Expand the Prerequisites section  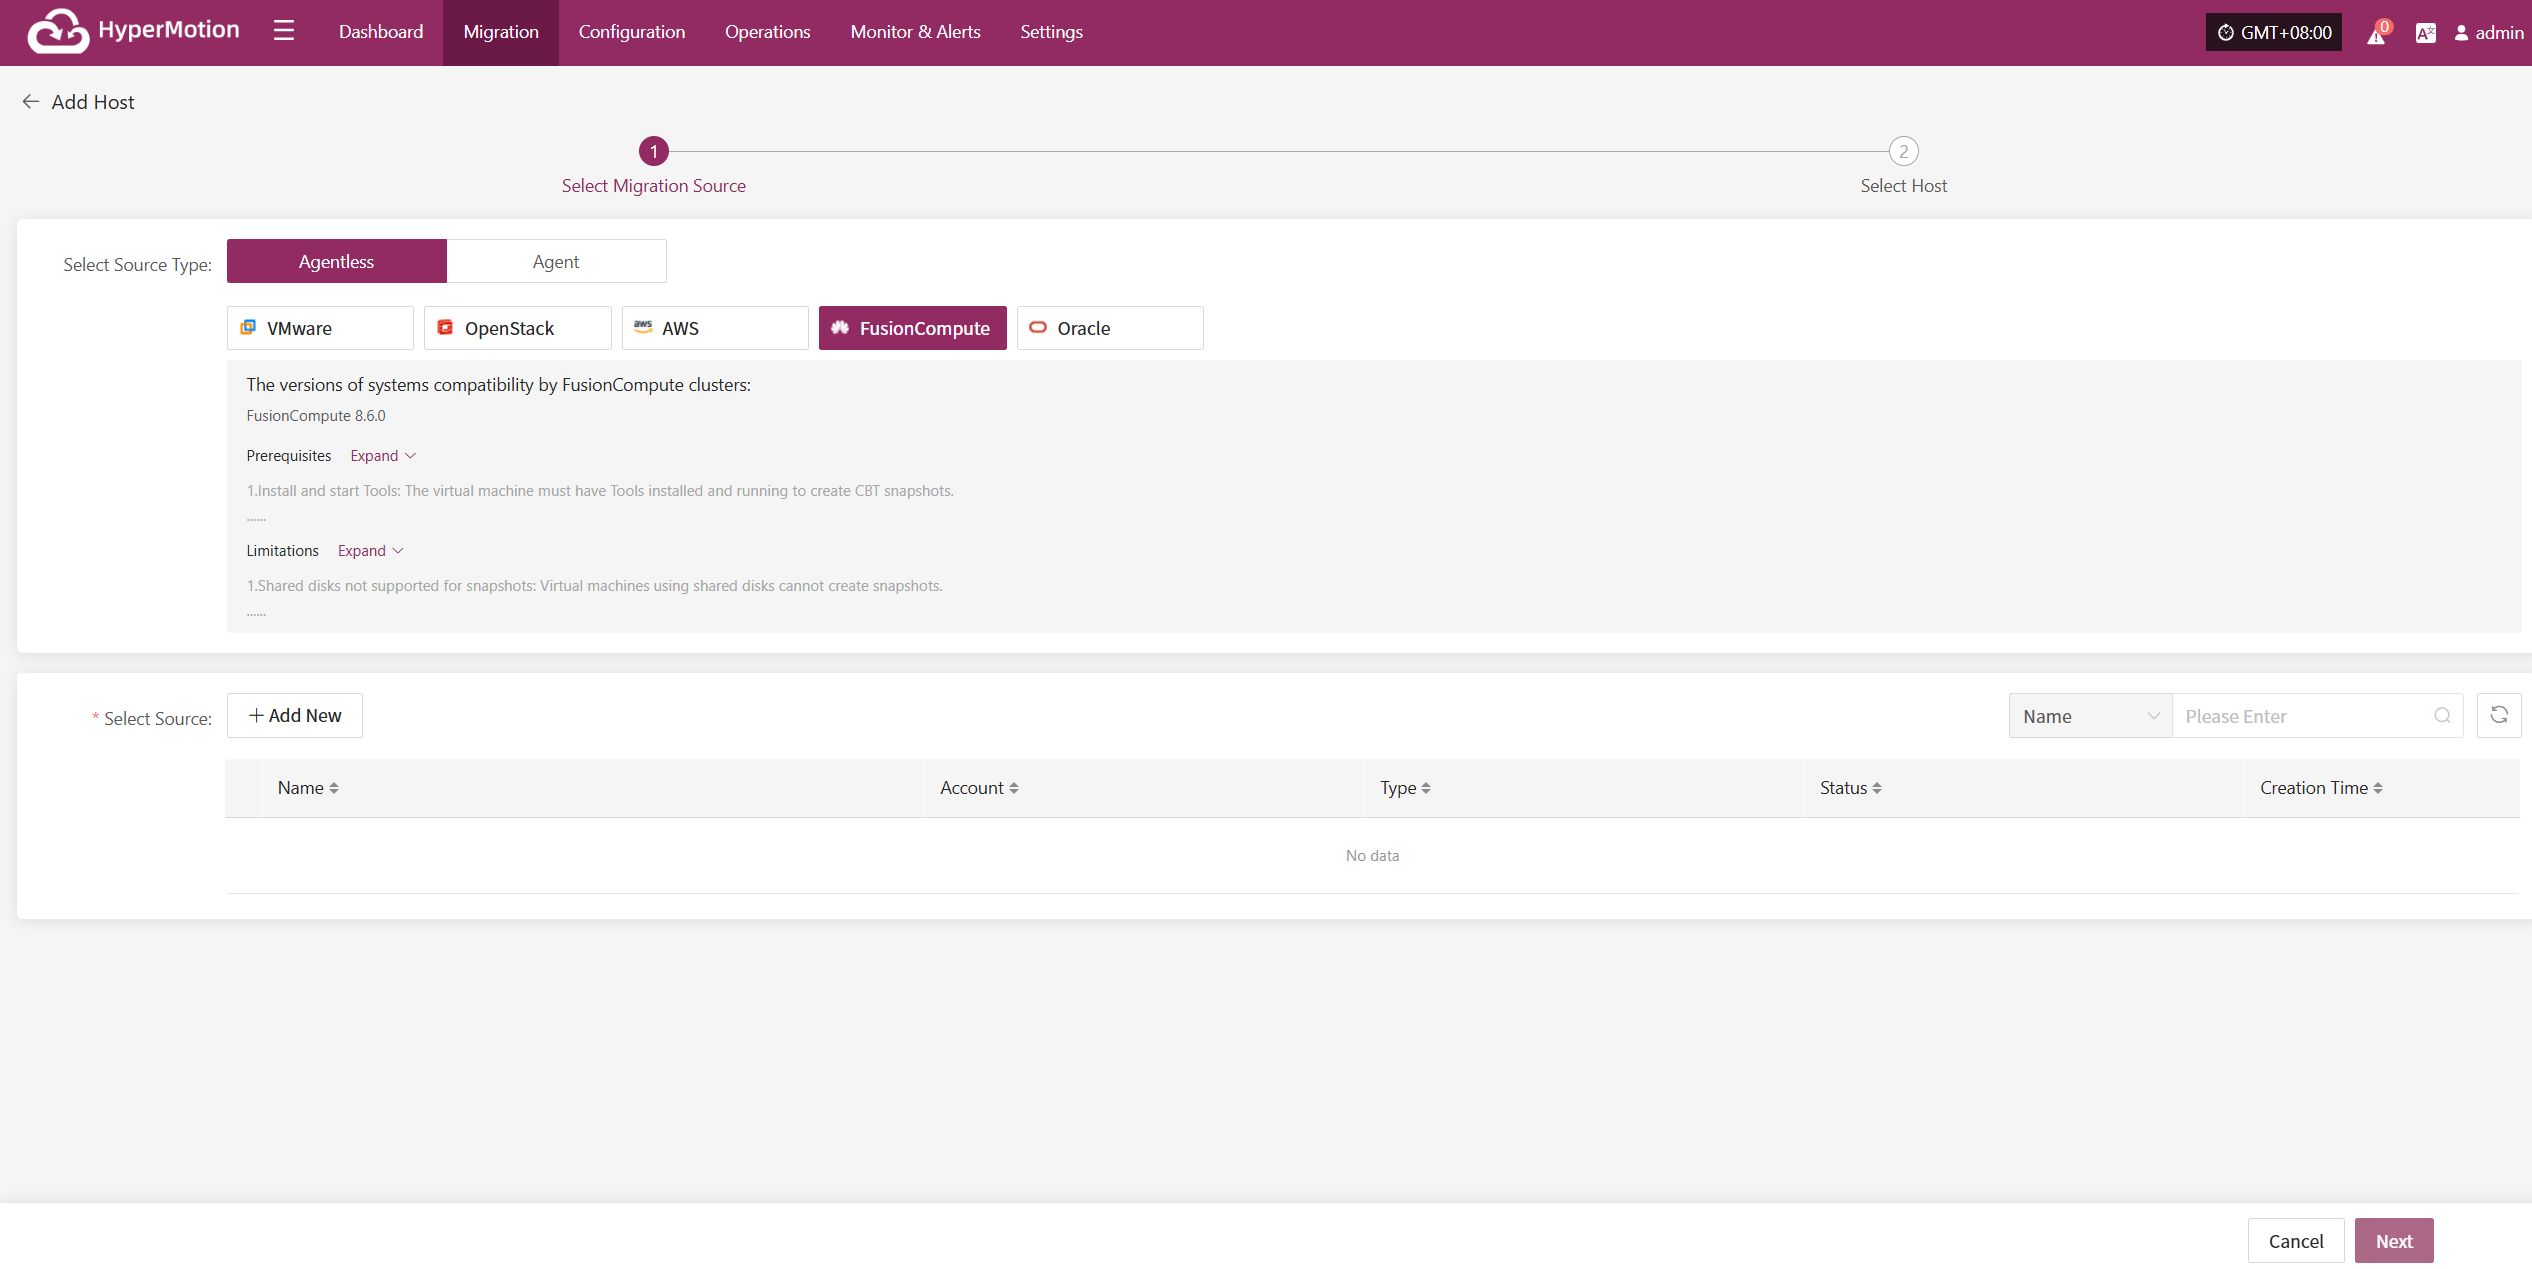pyautogui.click(x=383, y=456)
